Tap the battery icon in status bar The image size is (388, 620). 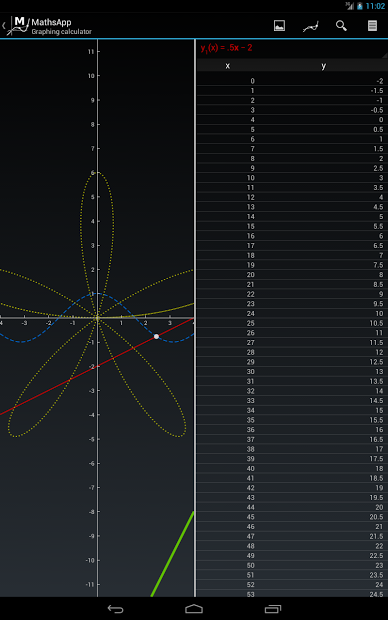click(360, 6)
